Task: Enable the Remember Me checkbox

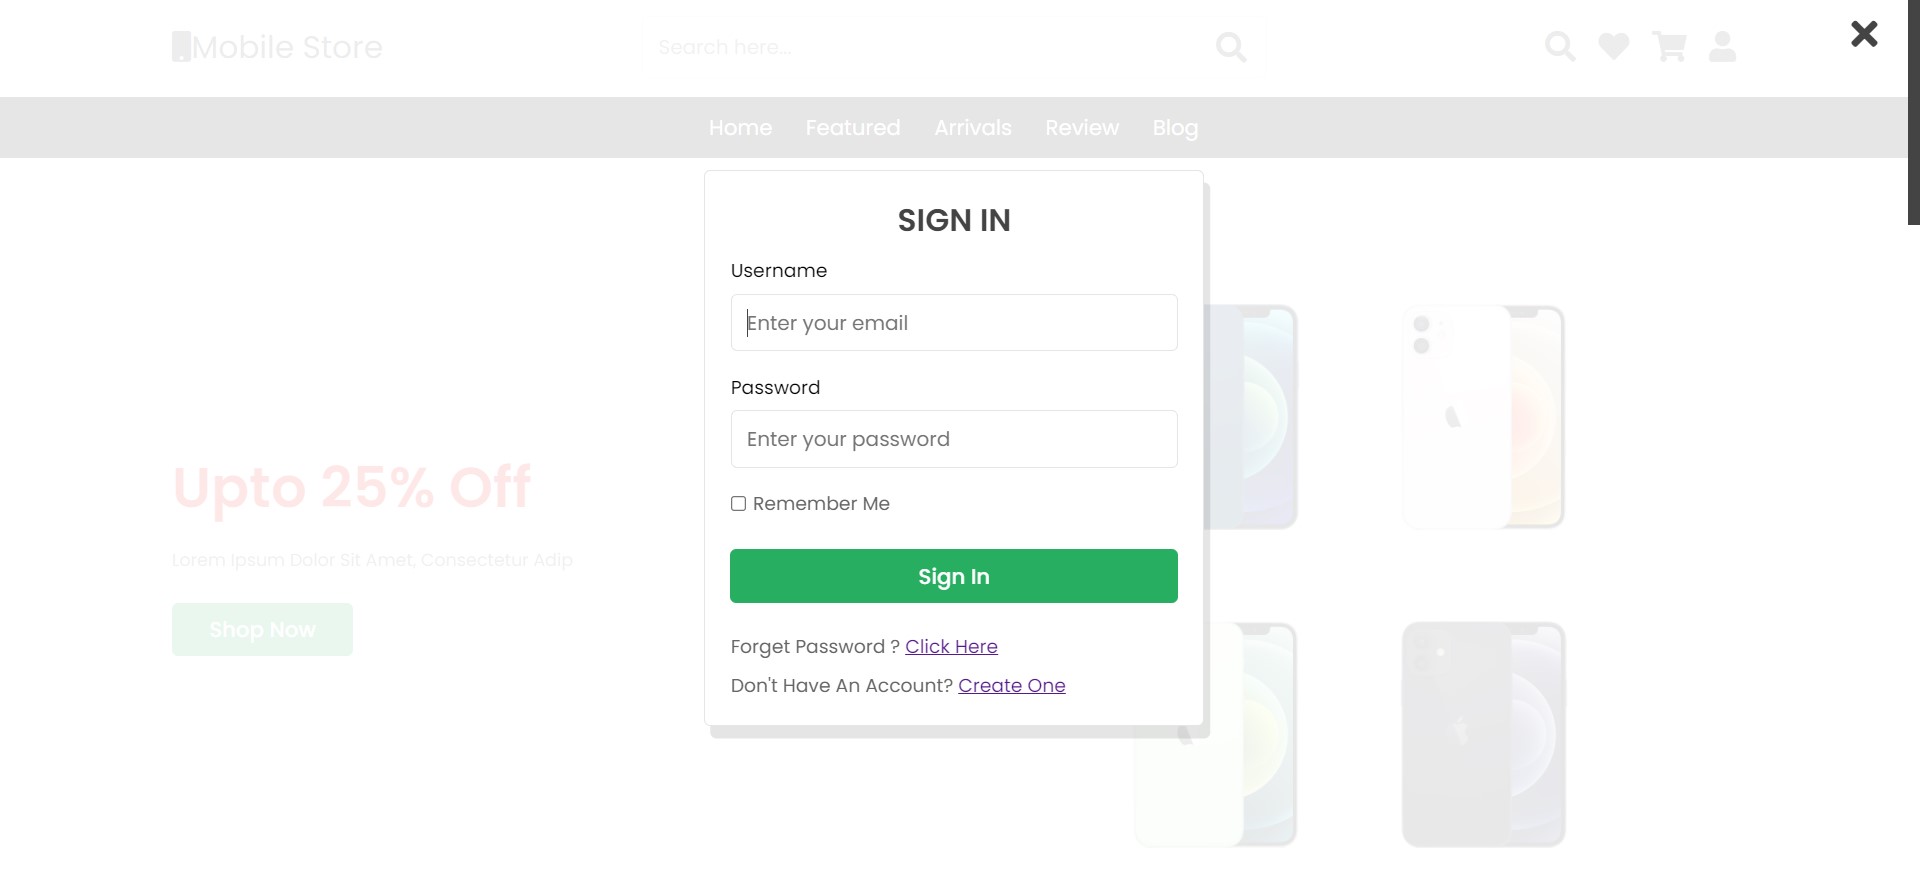Action: click(x=738, y=504)
